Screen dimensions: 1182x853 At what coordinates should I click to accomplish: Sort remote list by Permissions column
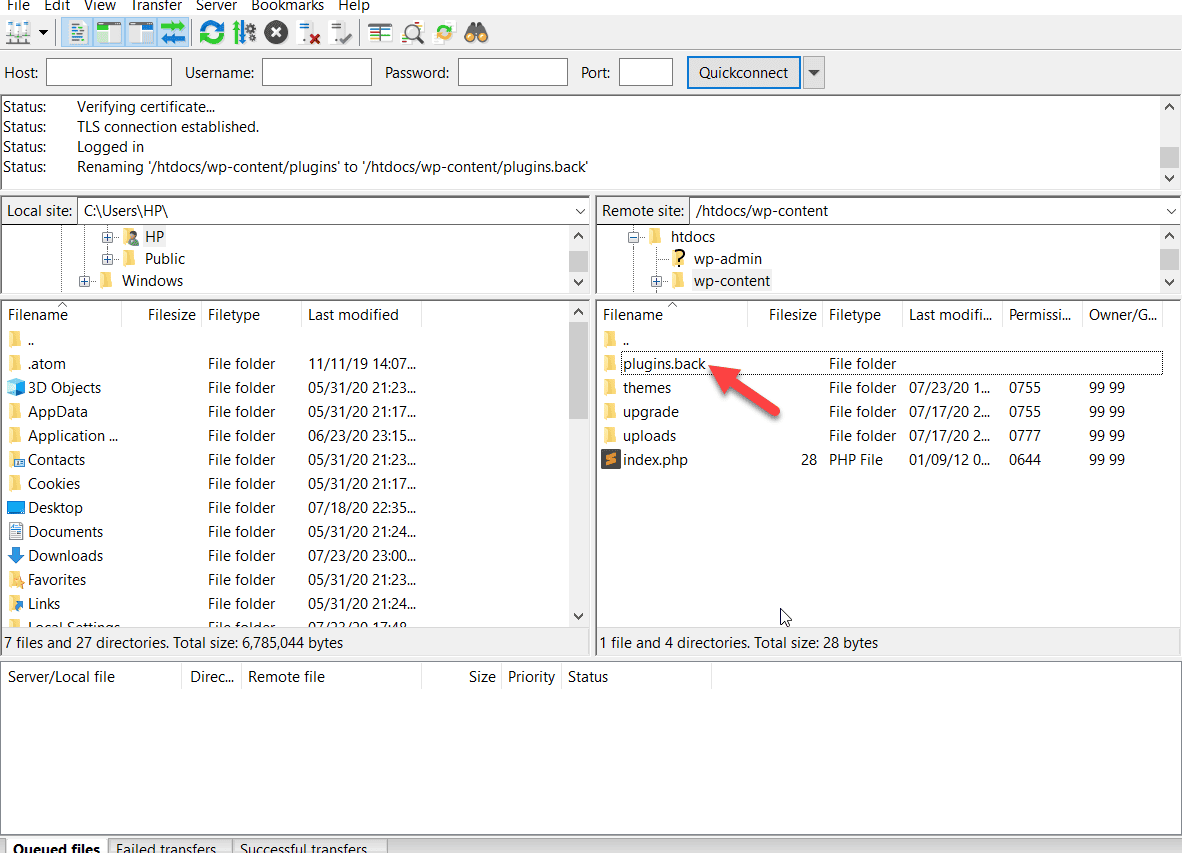click(1041, 315)
